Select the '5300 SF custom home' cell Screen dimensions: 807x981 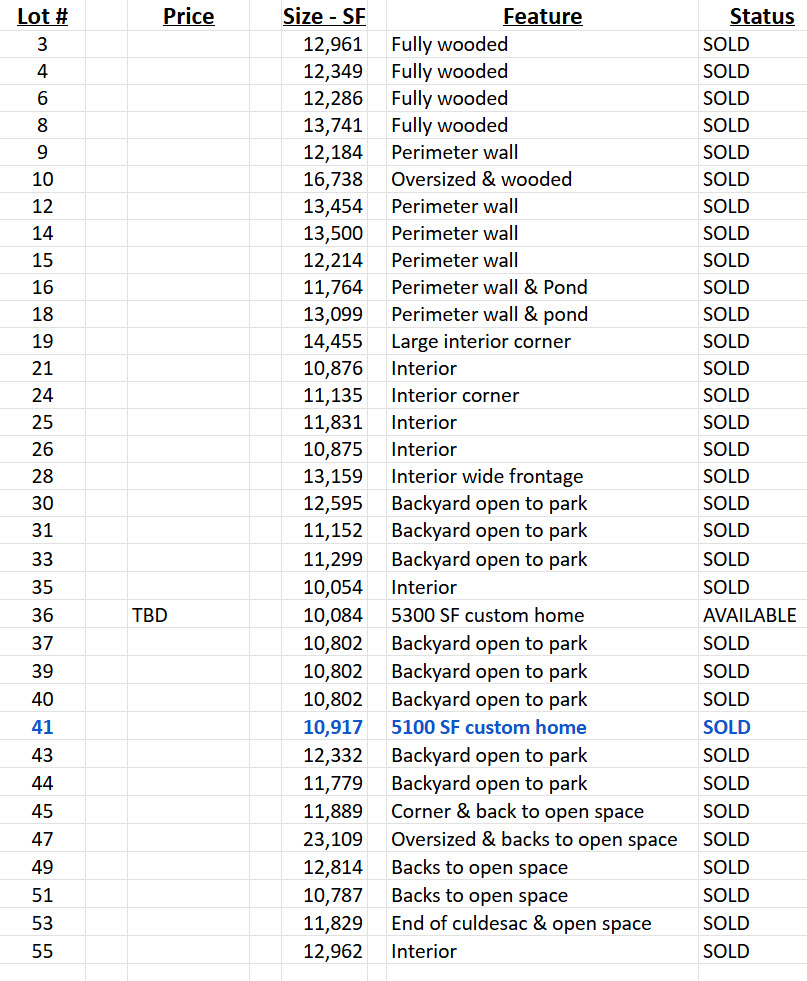[487, 615]
